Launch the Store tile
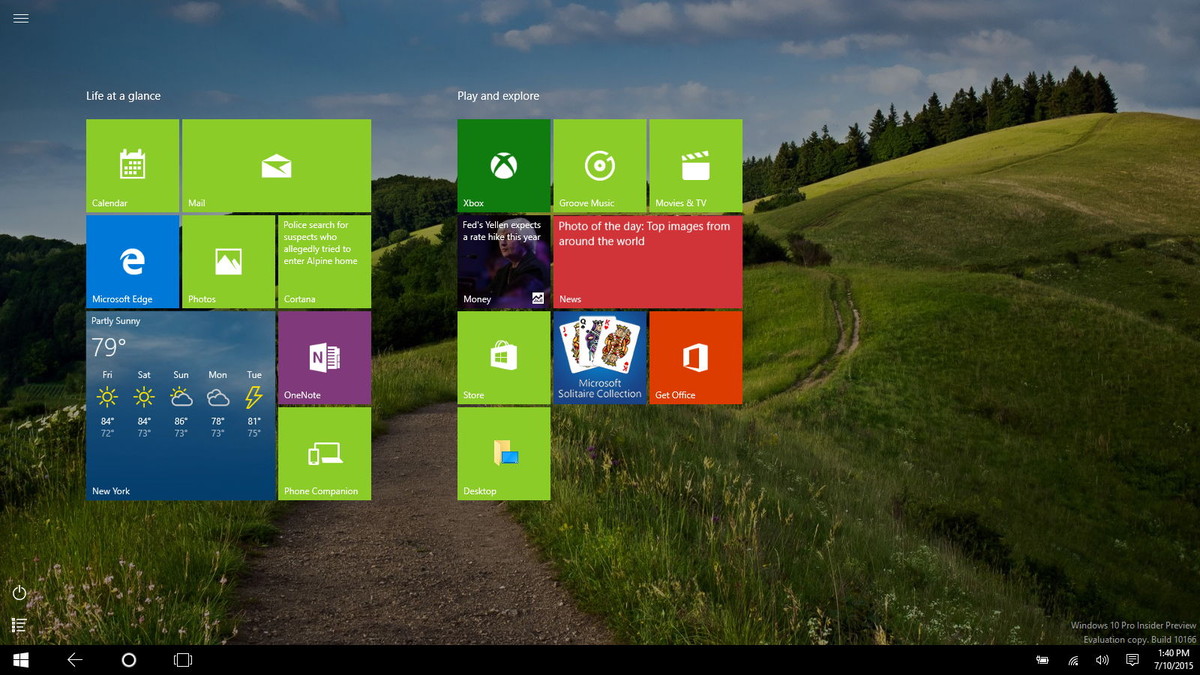Viewport: 1200px width, 675px height. click(x=504, y=358)
